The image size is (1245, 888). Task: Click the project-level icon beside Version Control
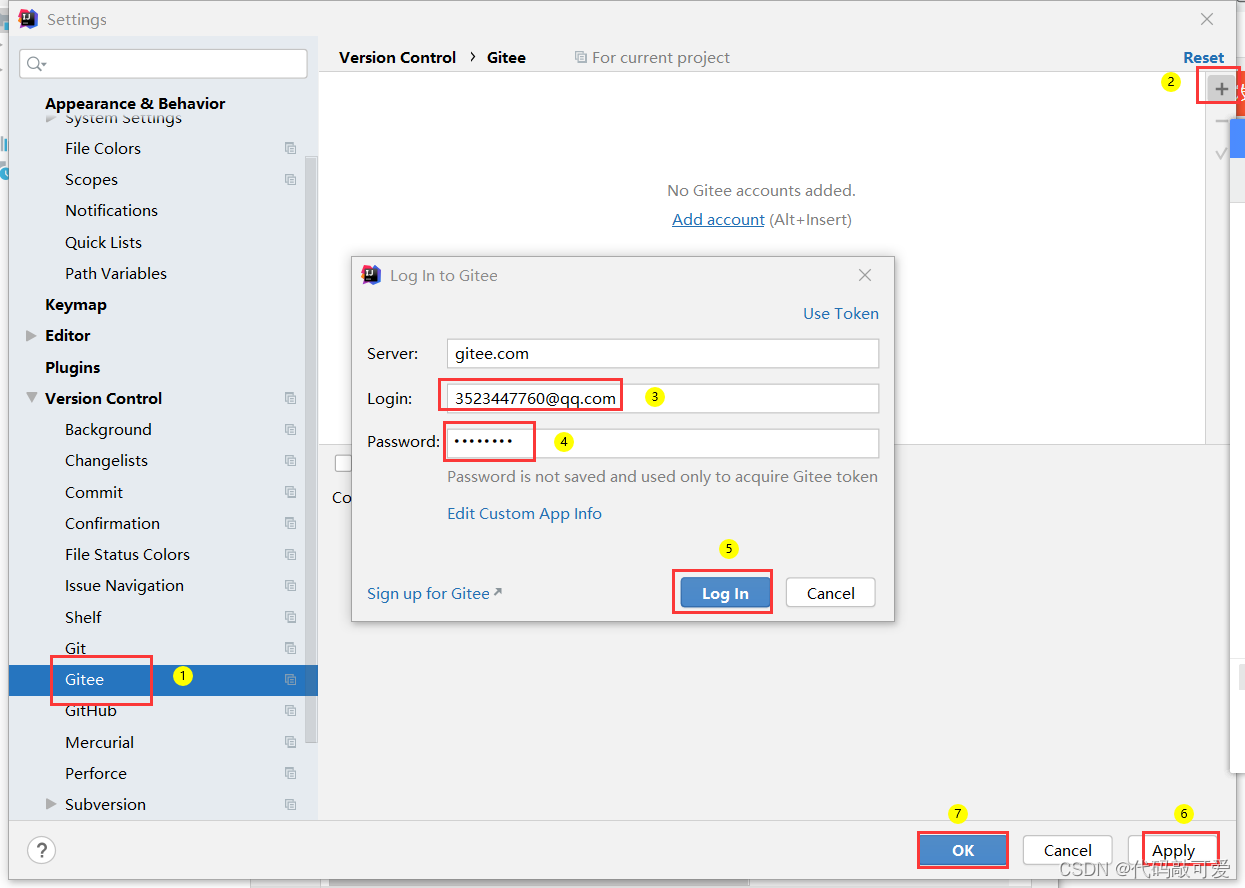[290, 398]
